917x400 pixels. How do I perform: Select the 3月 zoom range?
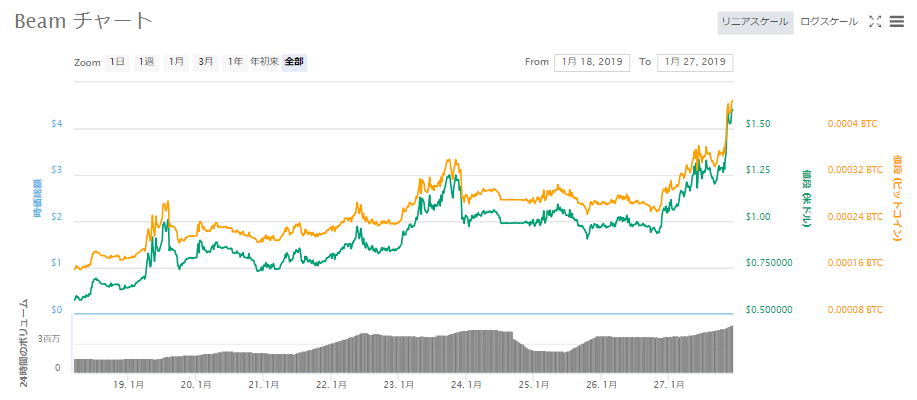(x=205, y=62)
